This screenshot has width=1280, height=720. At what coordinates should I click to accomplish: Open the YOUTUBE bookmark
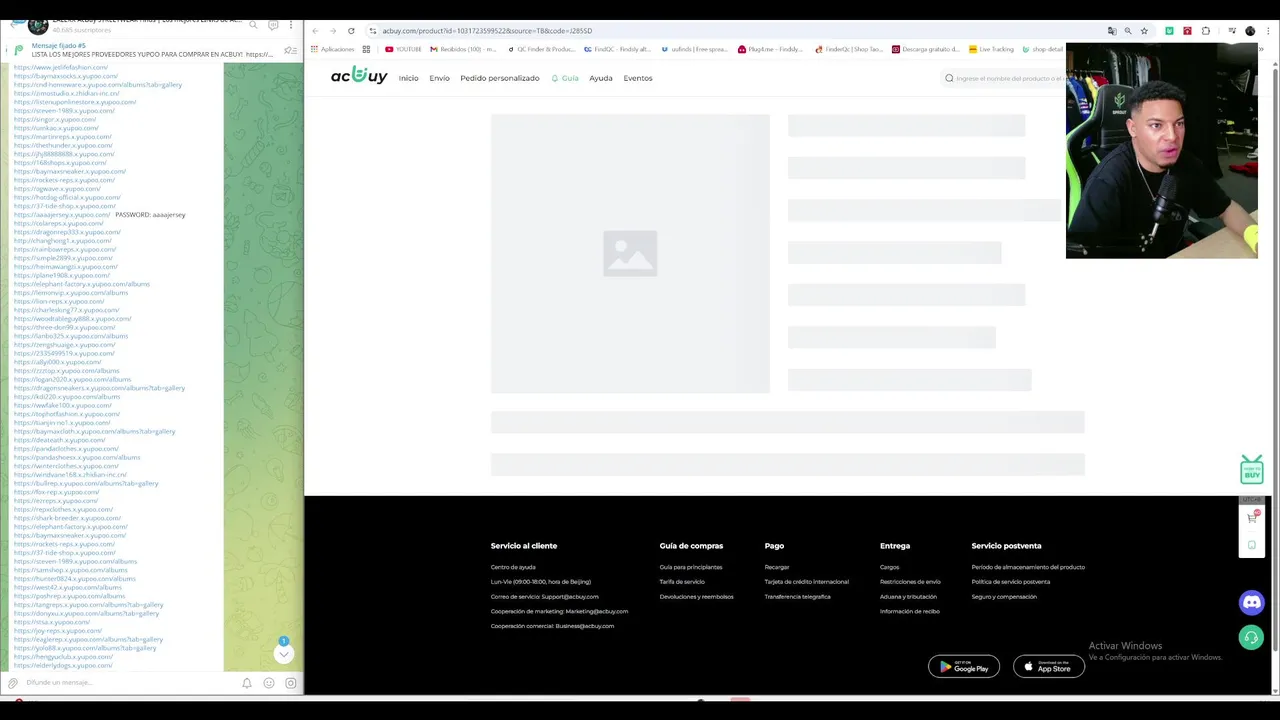(404, 49)
